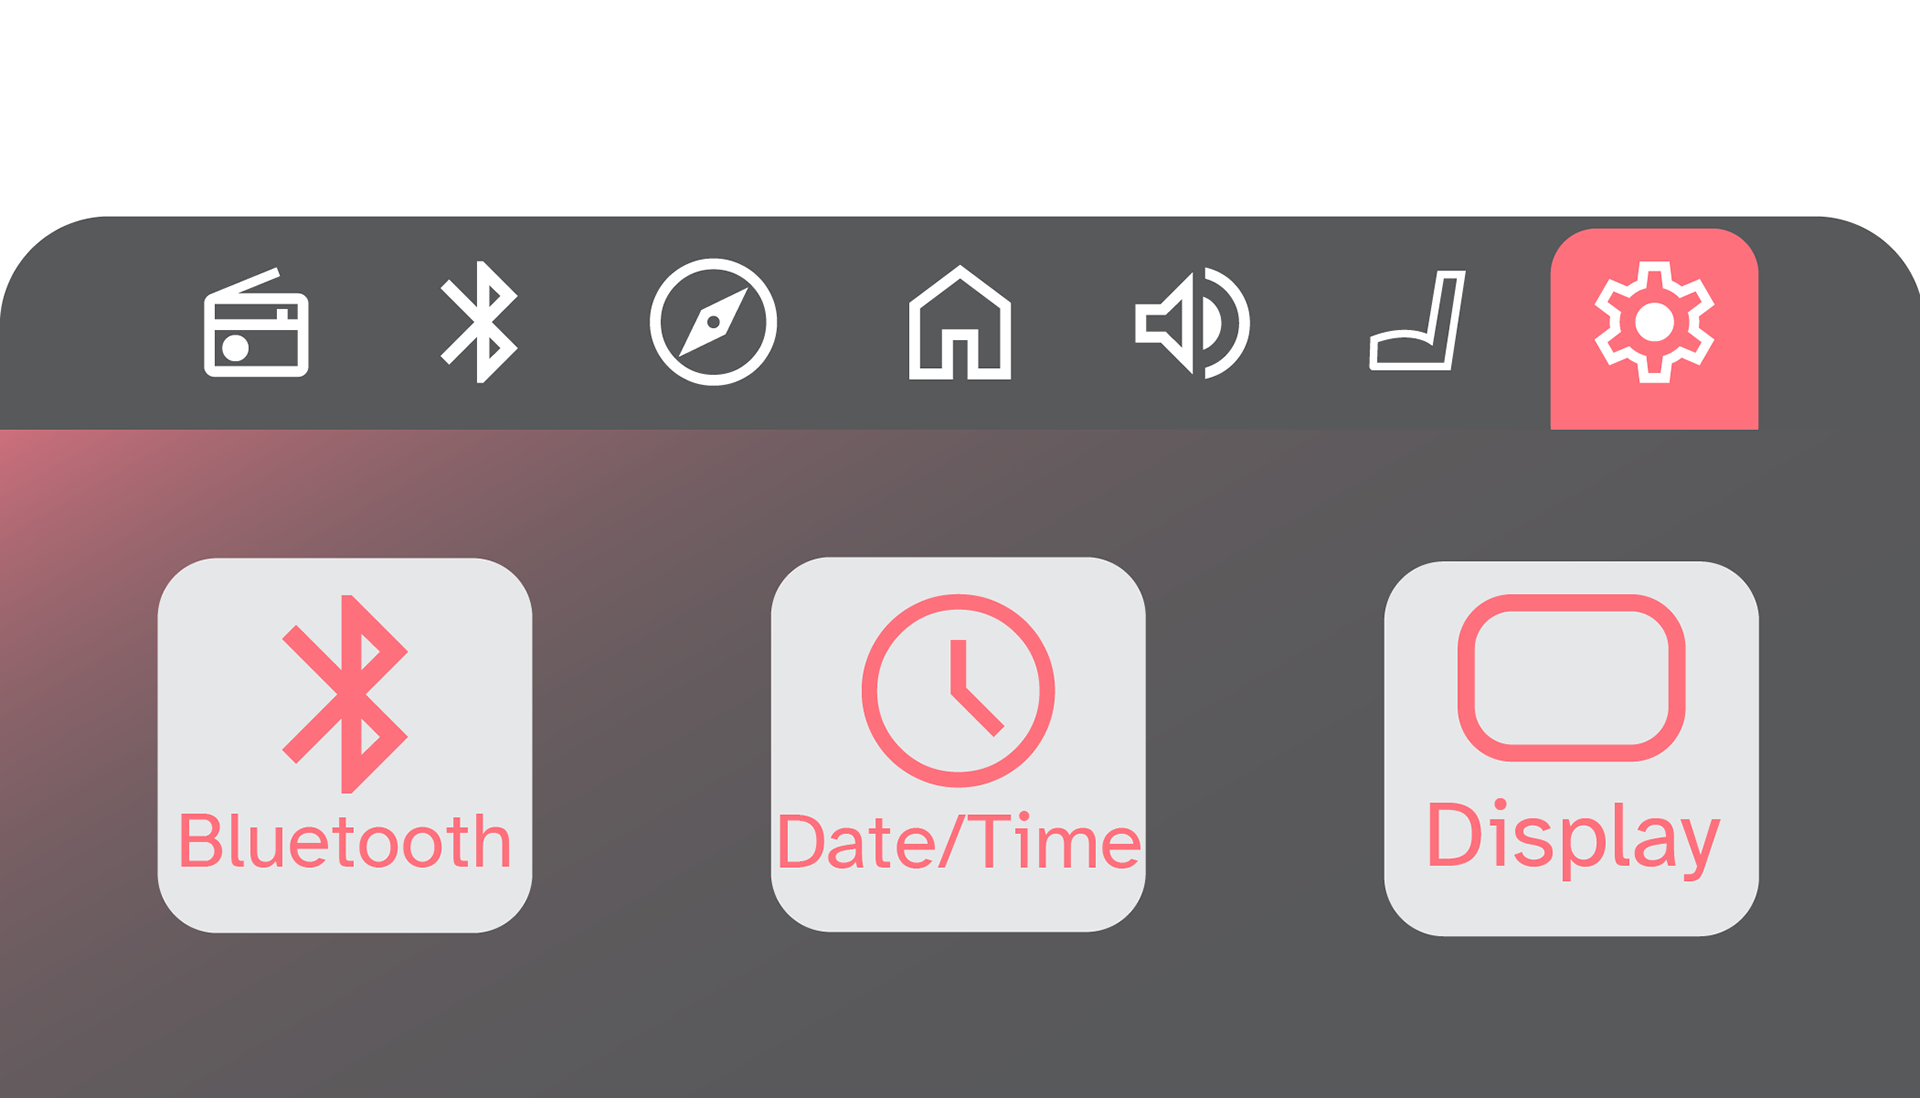
Task: Open the Display settings tile
Action: [x=1571, y=748]
